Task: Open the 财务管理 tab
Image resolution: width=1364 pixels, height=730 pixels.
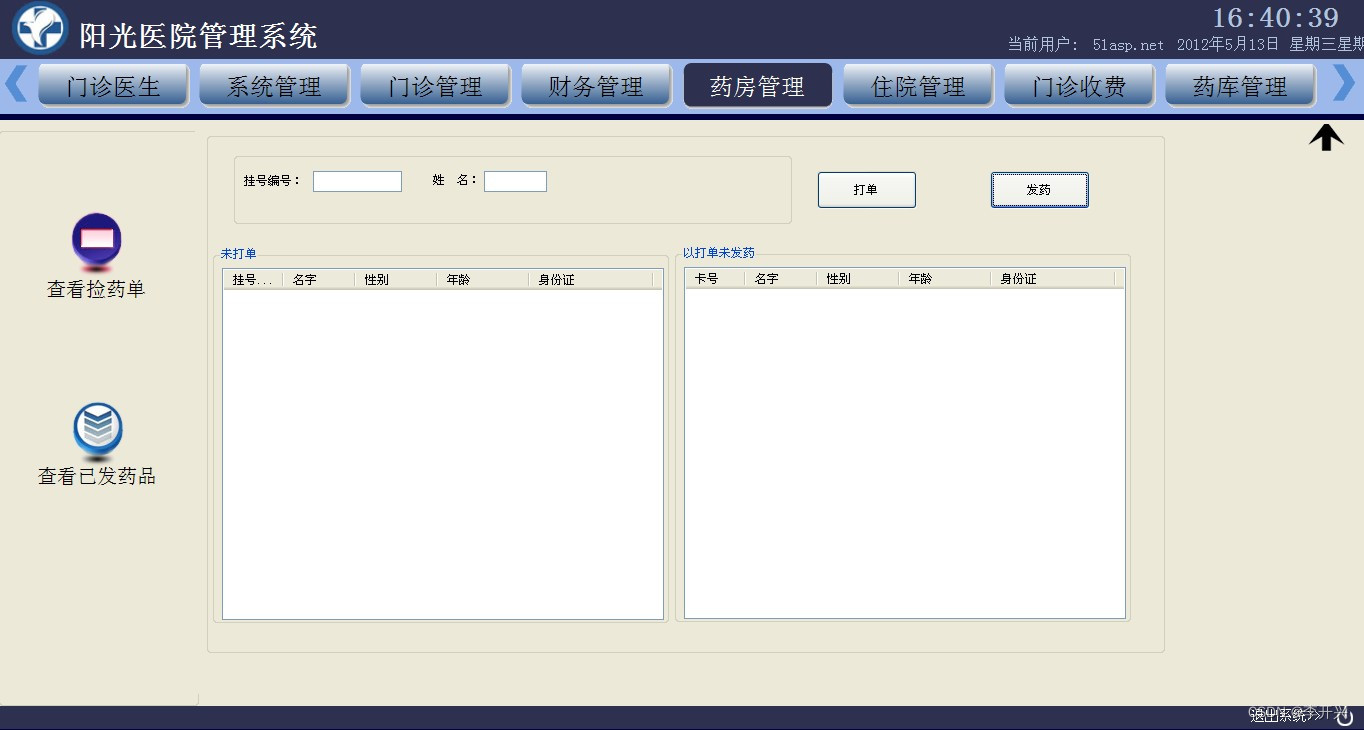Action: [596, 86]
